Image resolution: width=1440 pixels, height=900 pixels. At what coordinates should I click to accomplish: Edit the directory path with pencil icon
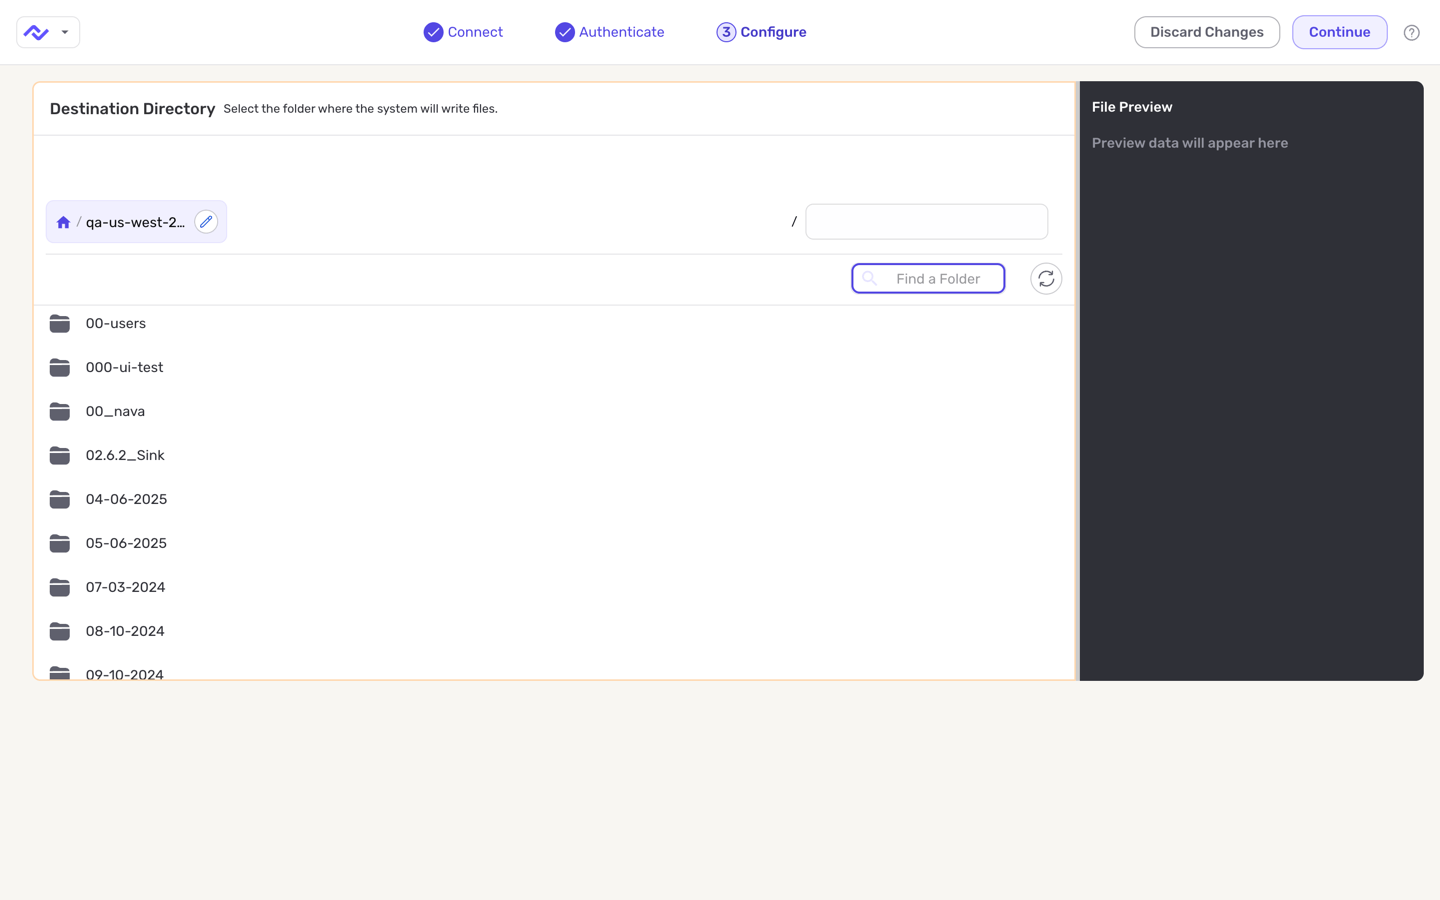coord(206,222)
